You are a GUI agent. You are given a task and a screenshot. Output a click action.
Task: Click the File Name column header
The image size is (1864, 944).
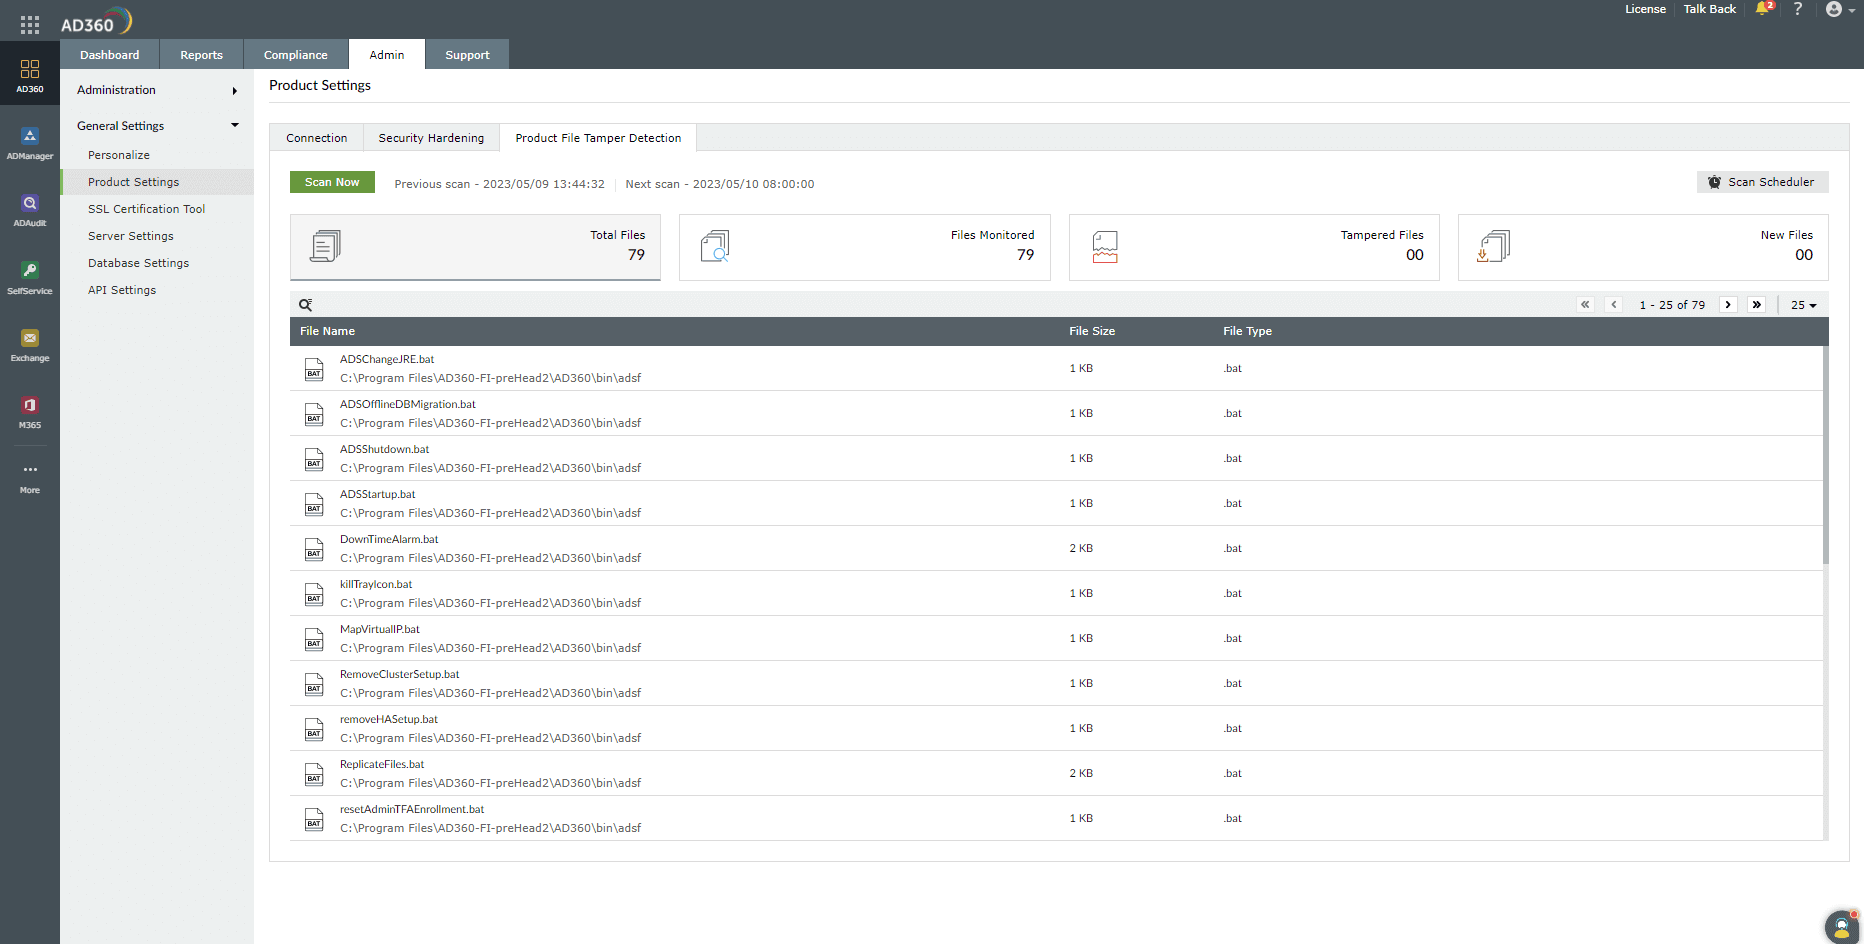pos(327,331)
